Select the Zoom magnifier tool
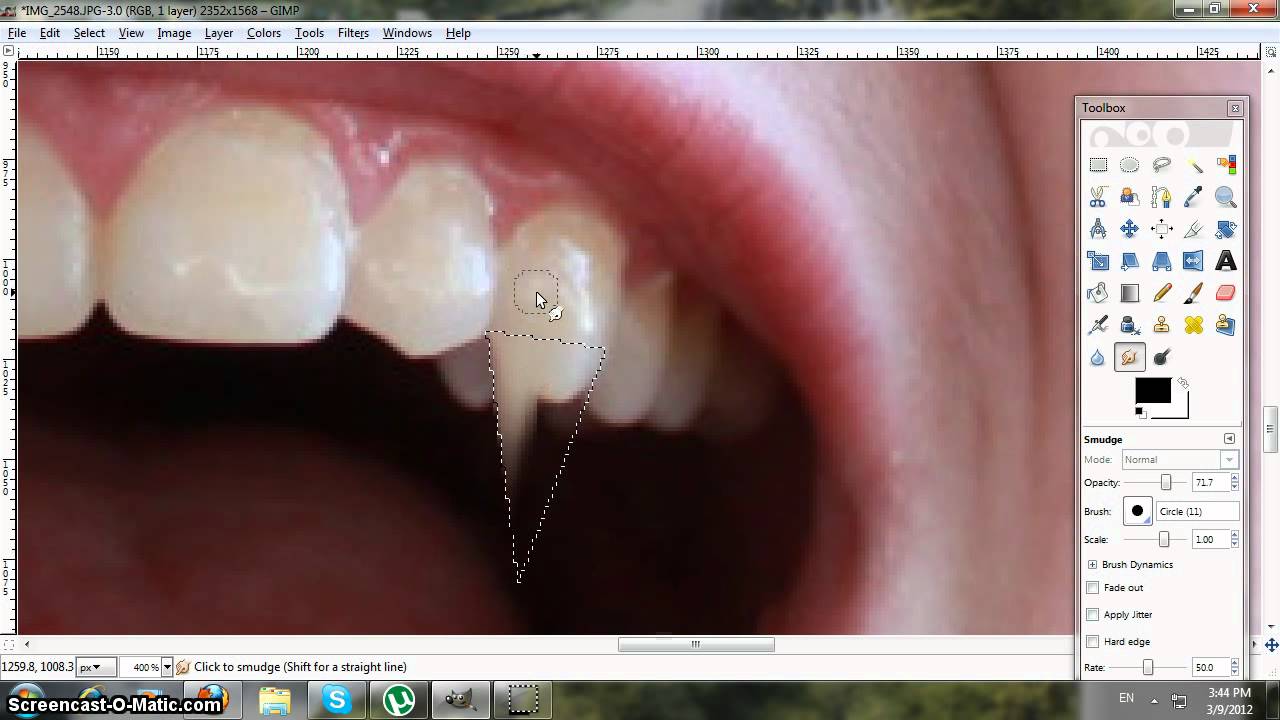This screenshot has width=1280, height=720. pyautogui.click(x=1225, y=198)
